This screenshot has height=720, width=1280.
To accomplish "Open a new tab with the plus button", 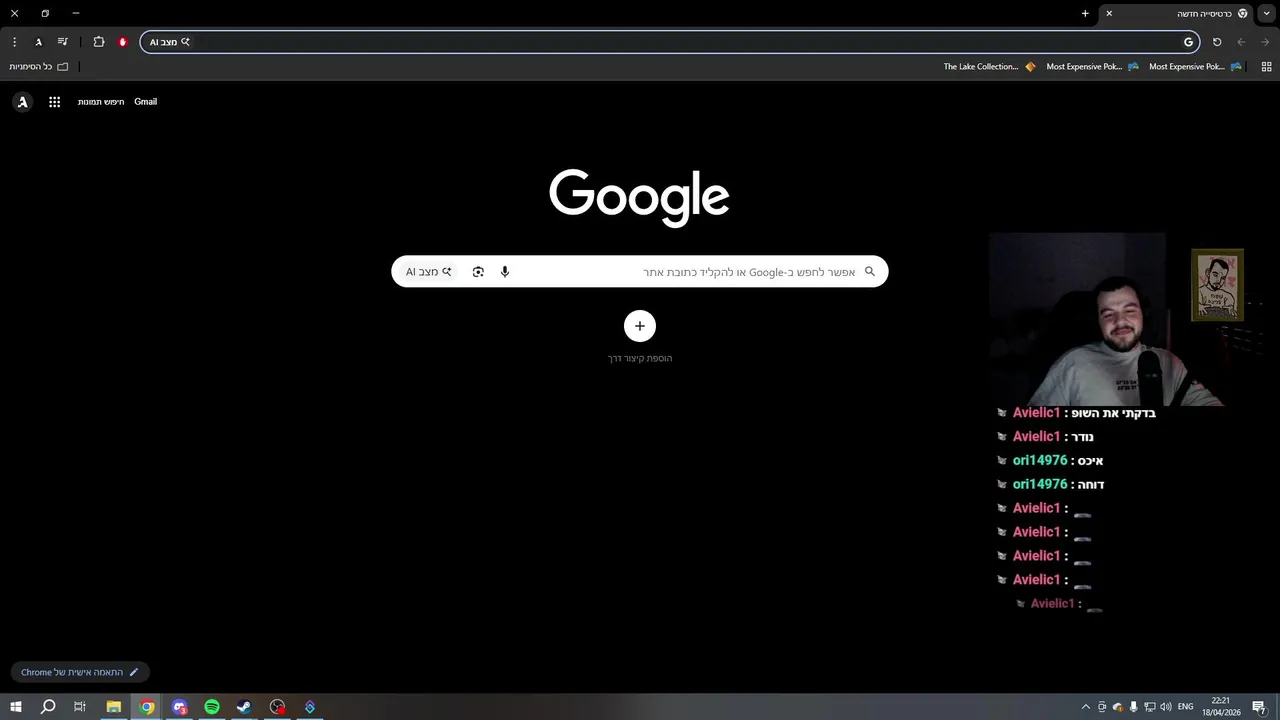I will click(1085, 14).
